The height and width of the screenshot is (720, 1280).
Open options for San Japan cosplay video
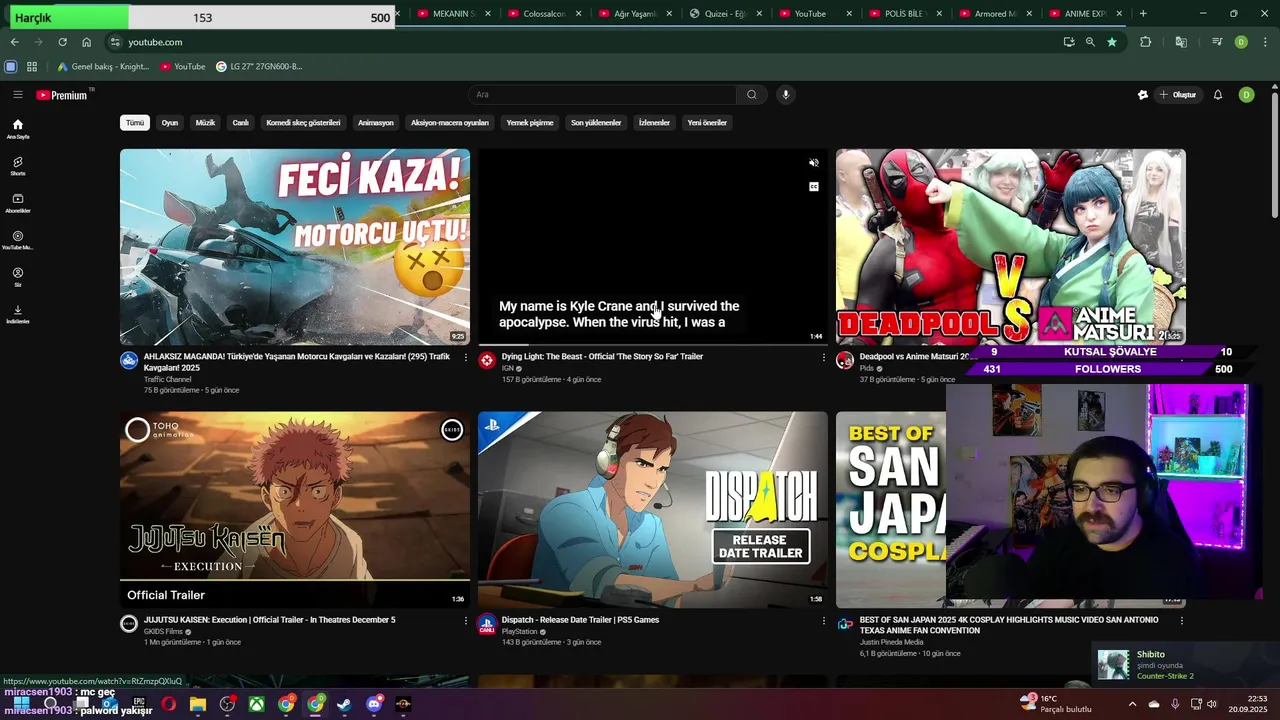pos(1182,621)
